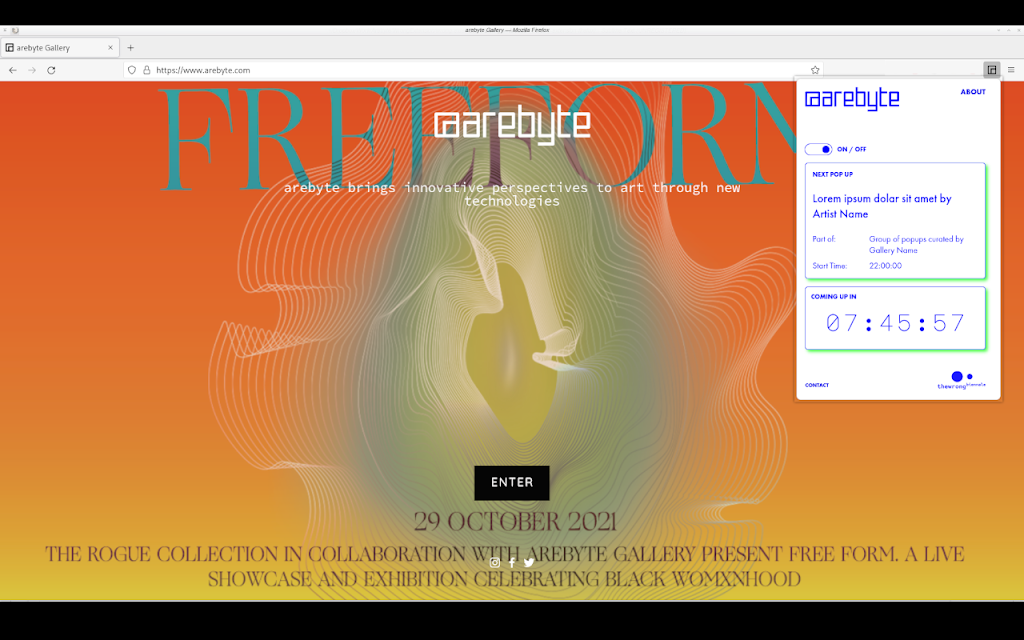
Task: Click the start time value 22:00:00
Action: coord(885,266)
